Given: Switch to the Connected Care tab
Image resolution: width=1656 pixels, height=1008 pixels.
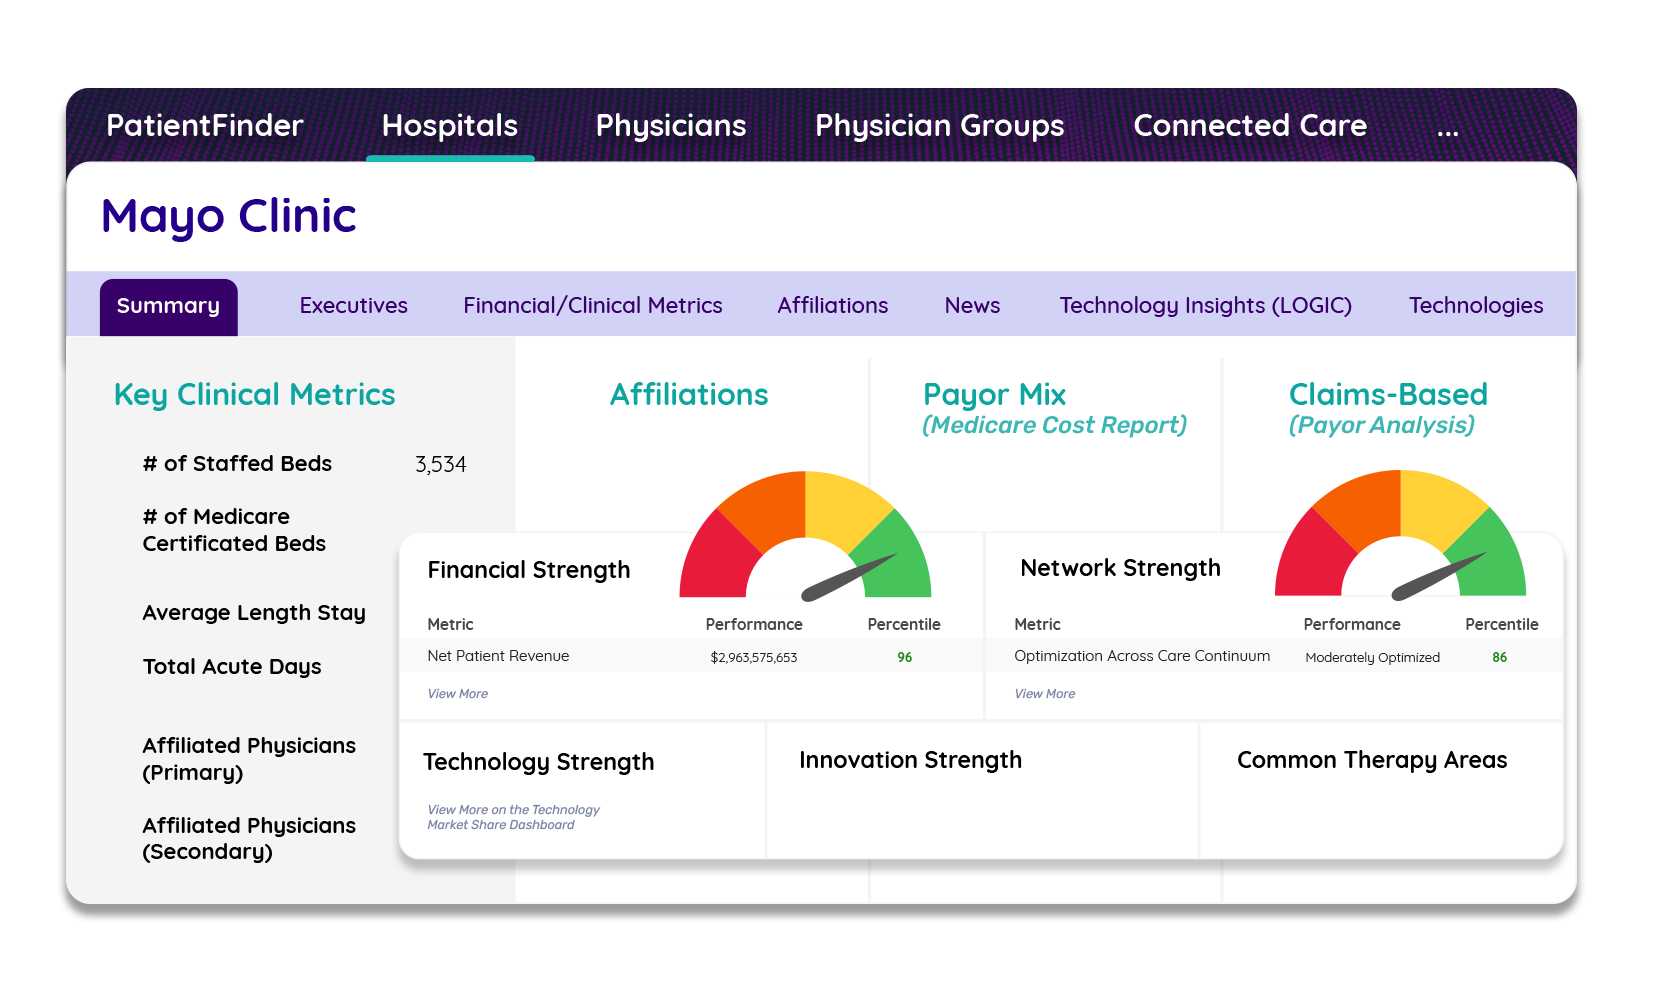Looking at the screenshot, I should pyautogui.click(x=1250, y=125).
